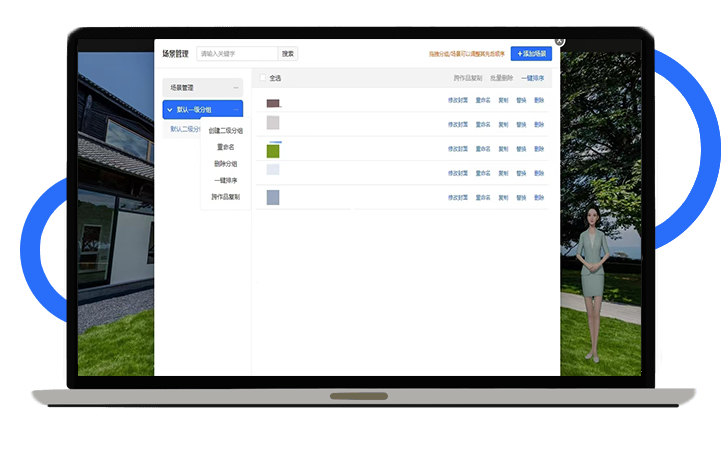Viewport: 728px width, 460px height.
Task: Click 批量删除 in the list header
Action: click(x=501, y=78)
